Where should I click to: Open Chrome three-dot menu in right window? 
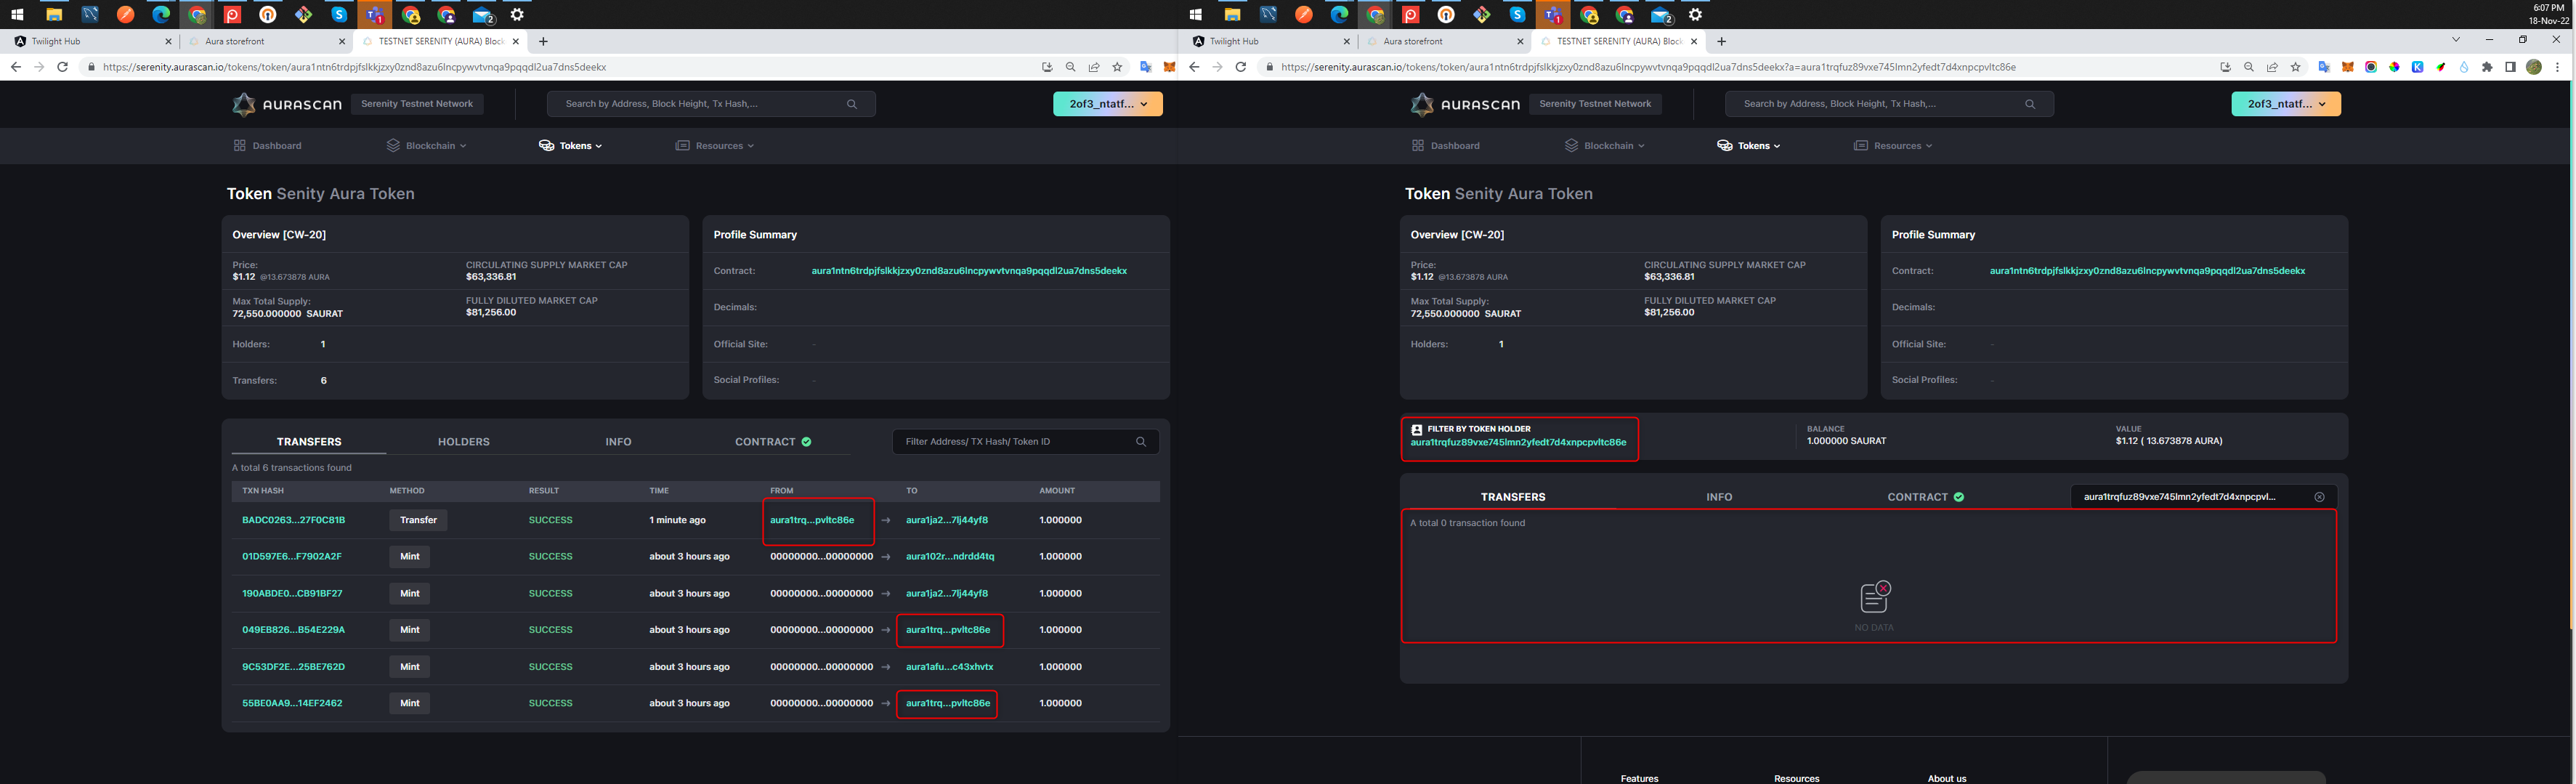coord(2558,67)
